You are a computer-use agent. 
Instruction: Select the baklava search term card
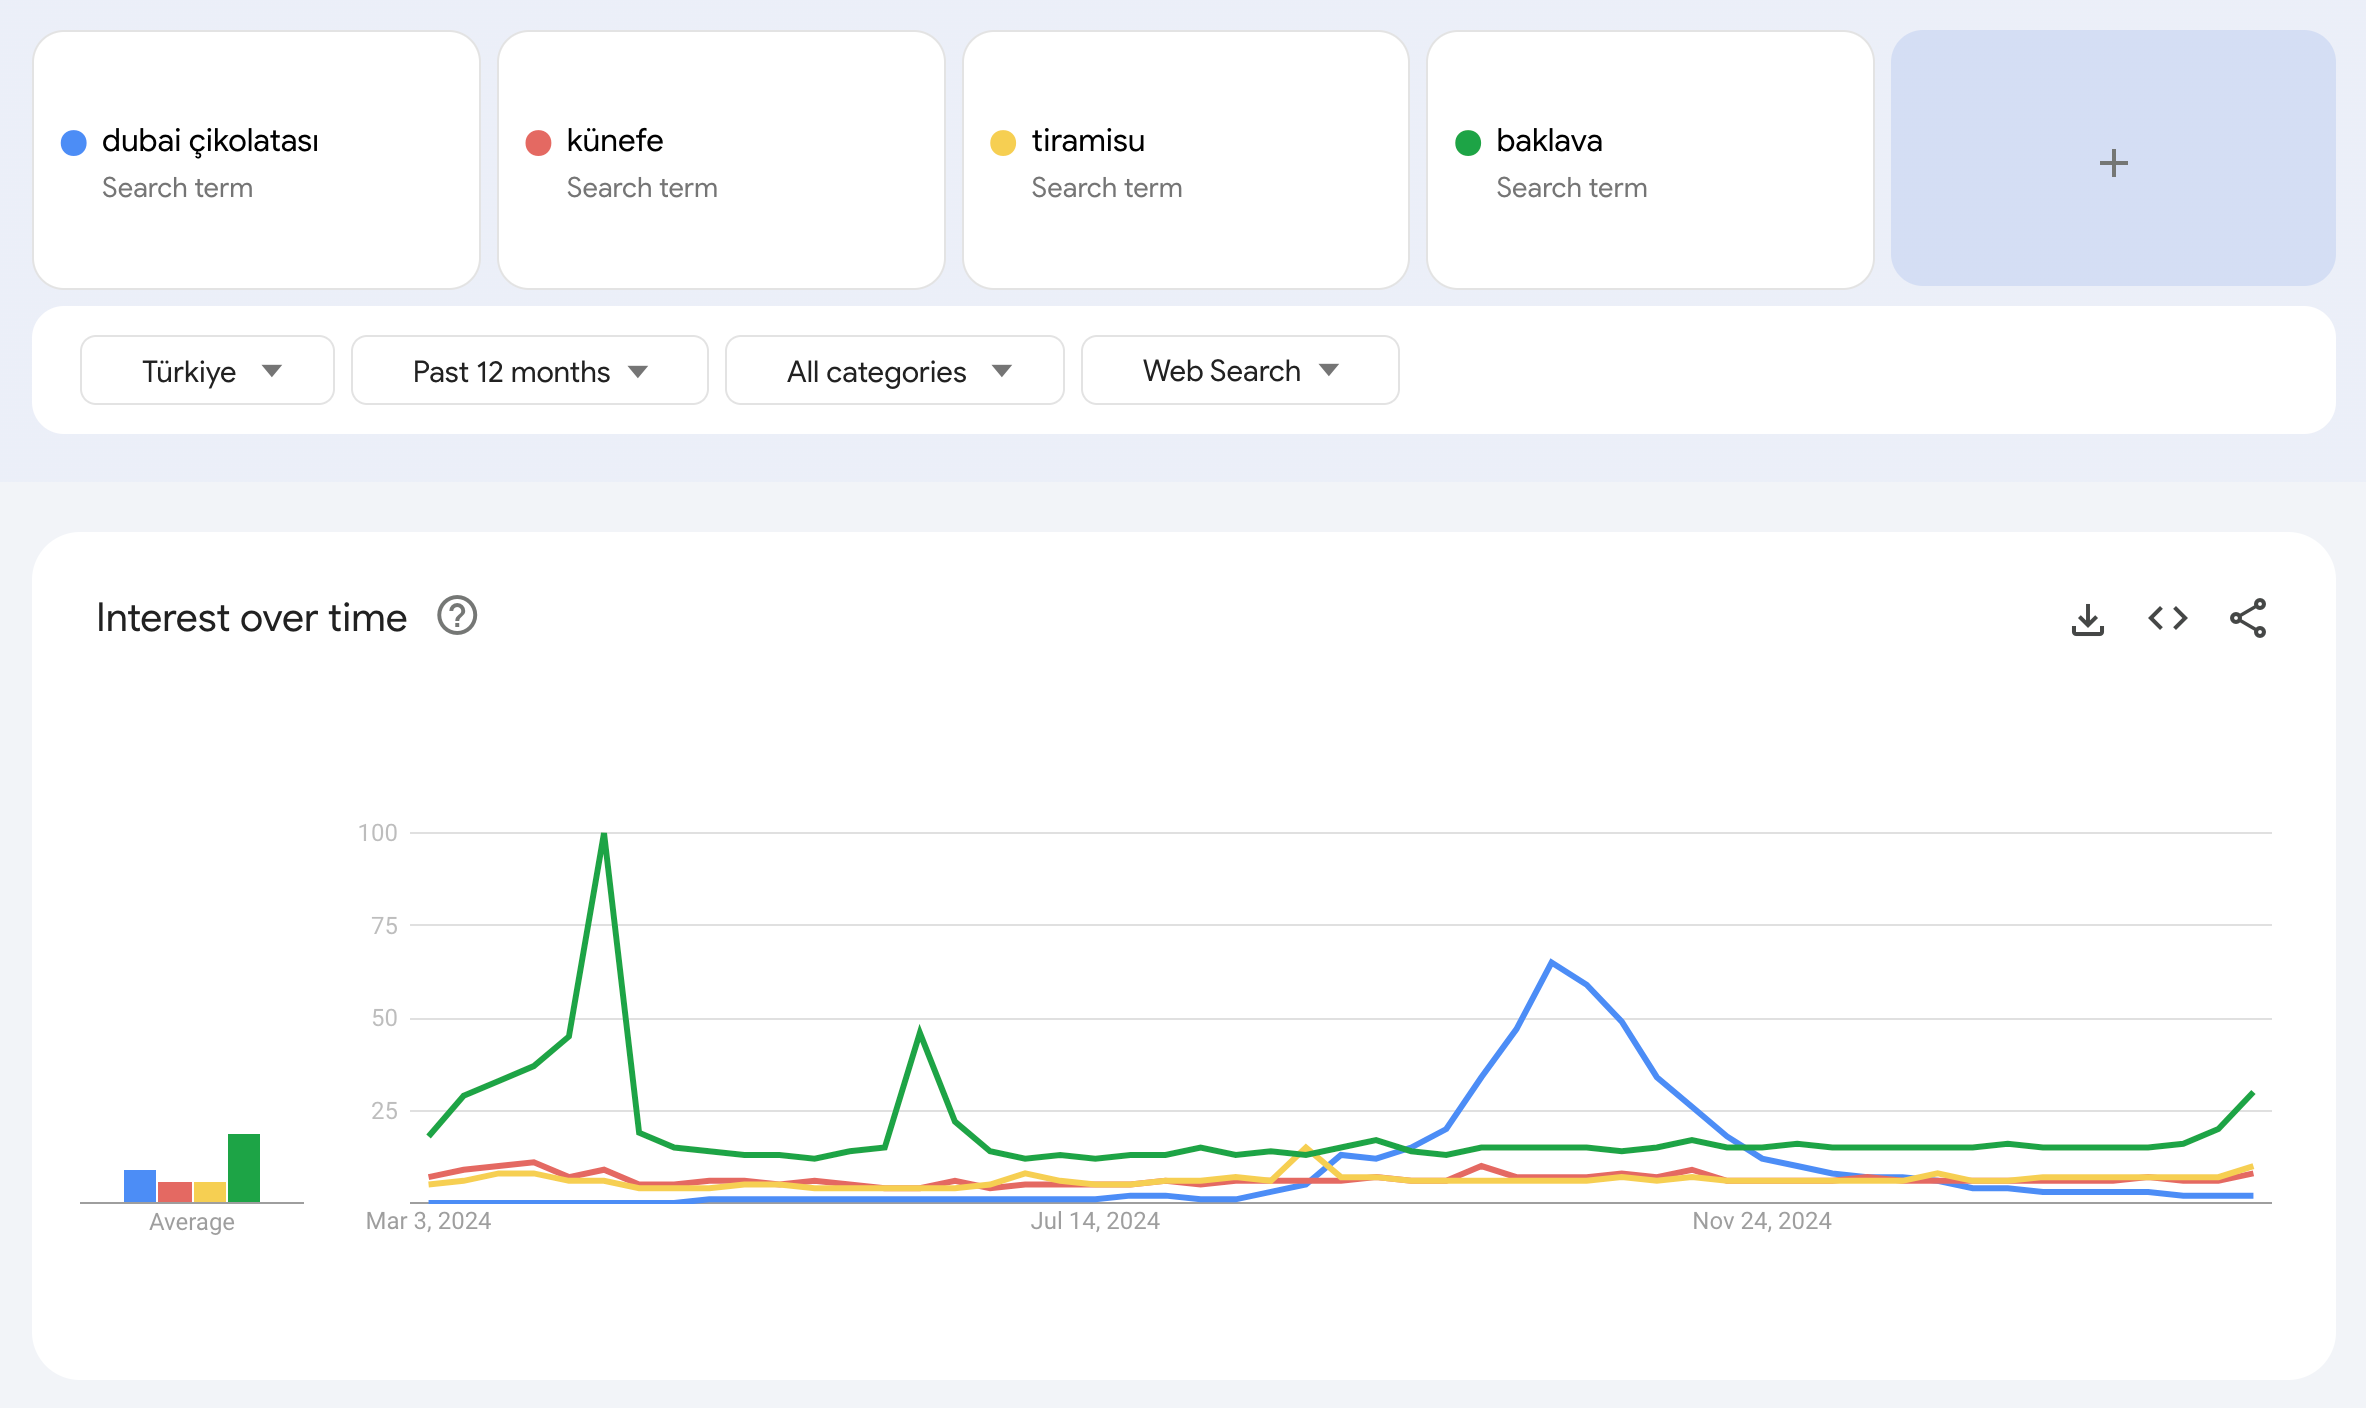pyautogui.click(x=1649, y=160)
